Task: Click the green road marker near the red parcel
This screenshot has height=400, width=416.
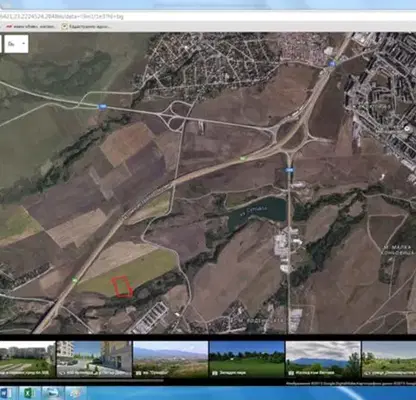Action: pyautogui.click(x=75, y=280)
